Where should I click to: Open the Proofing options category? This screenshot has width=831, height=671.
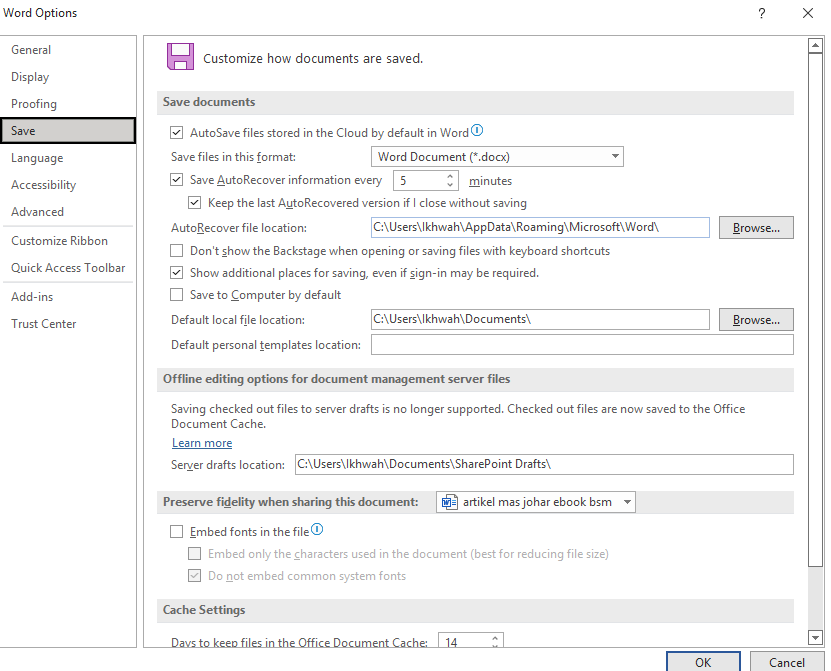click(68, 104)
